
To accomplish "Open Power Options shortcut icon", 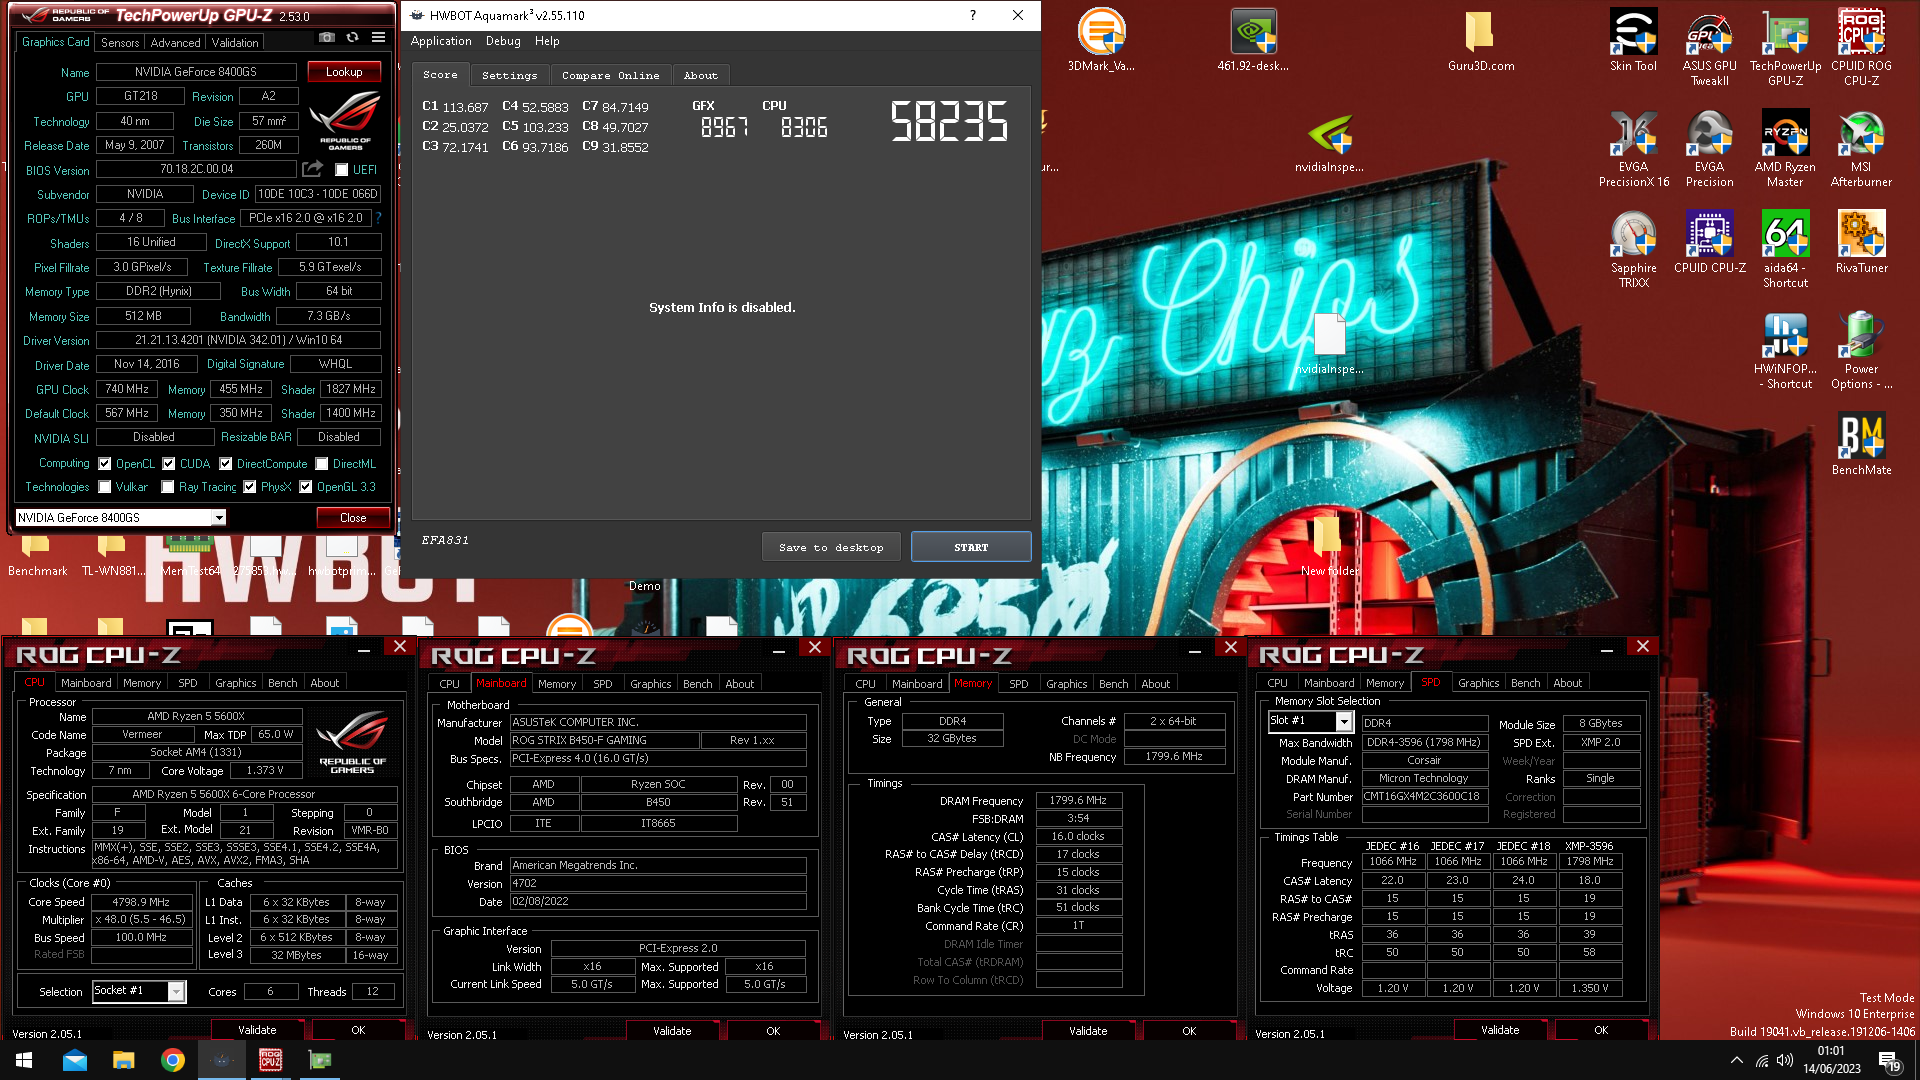I will (1861, 350).
